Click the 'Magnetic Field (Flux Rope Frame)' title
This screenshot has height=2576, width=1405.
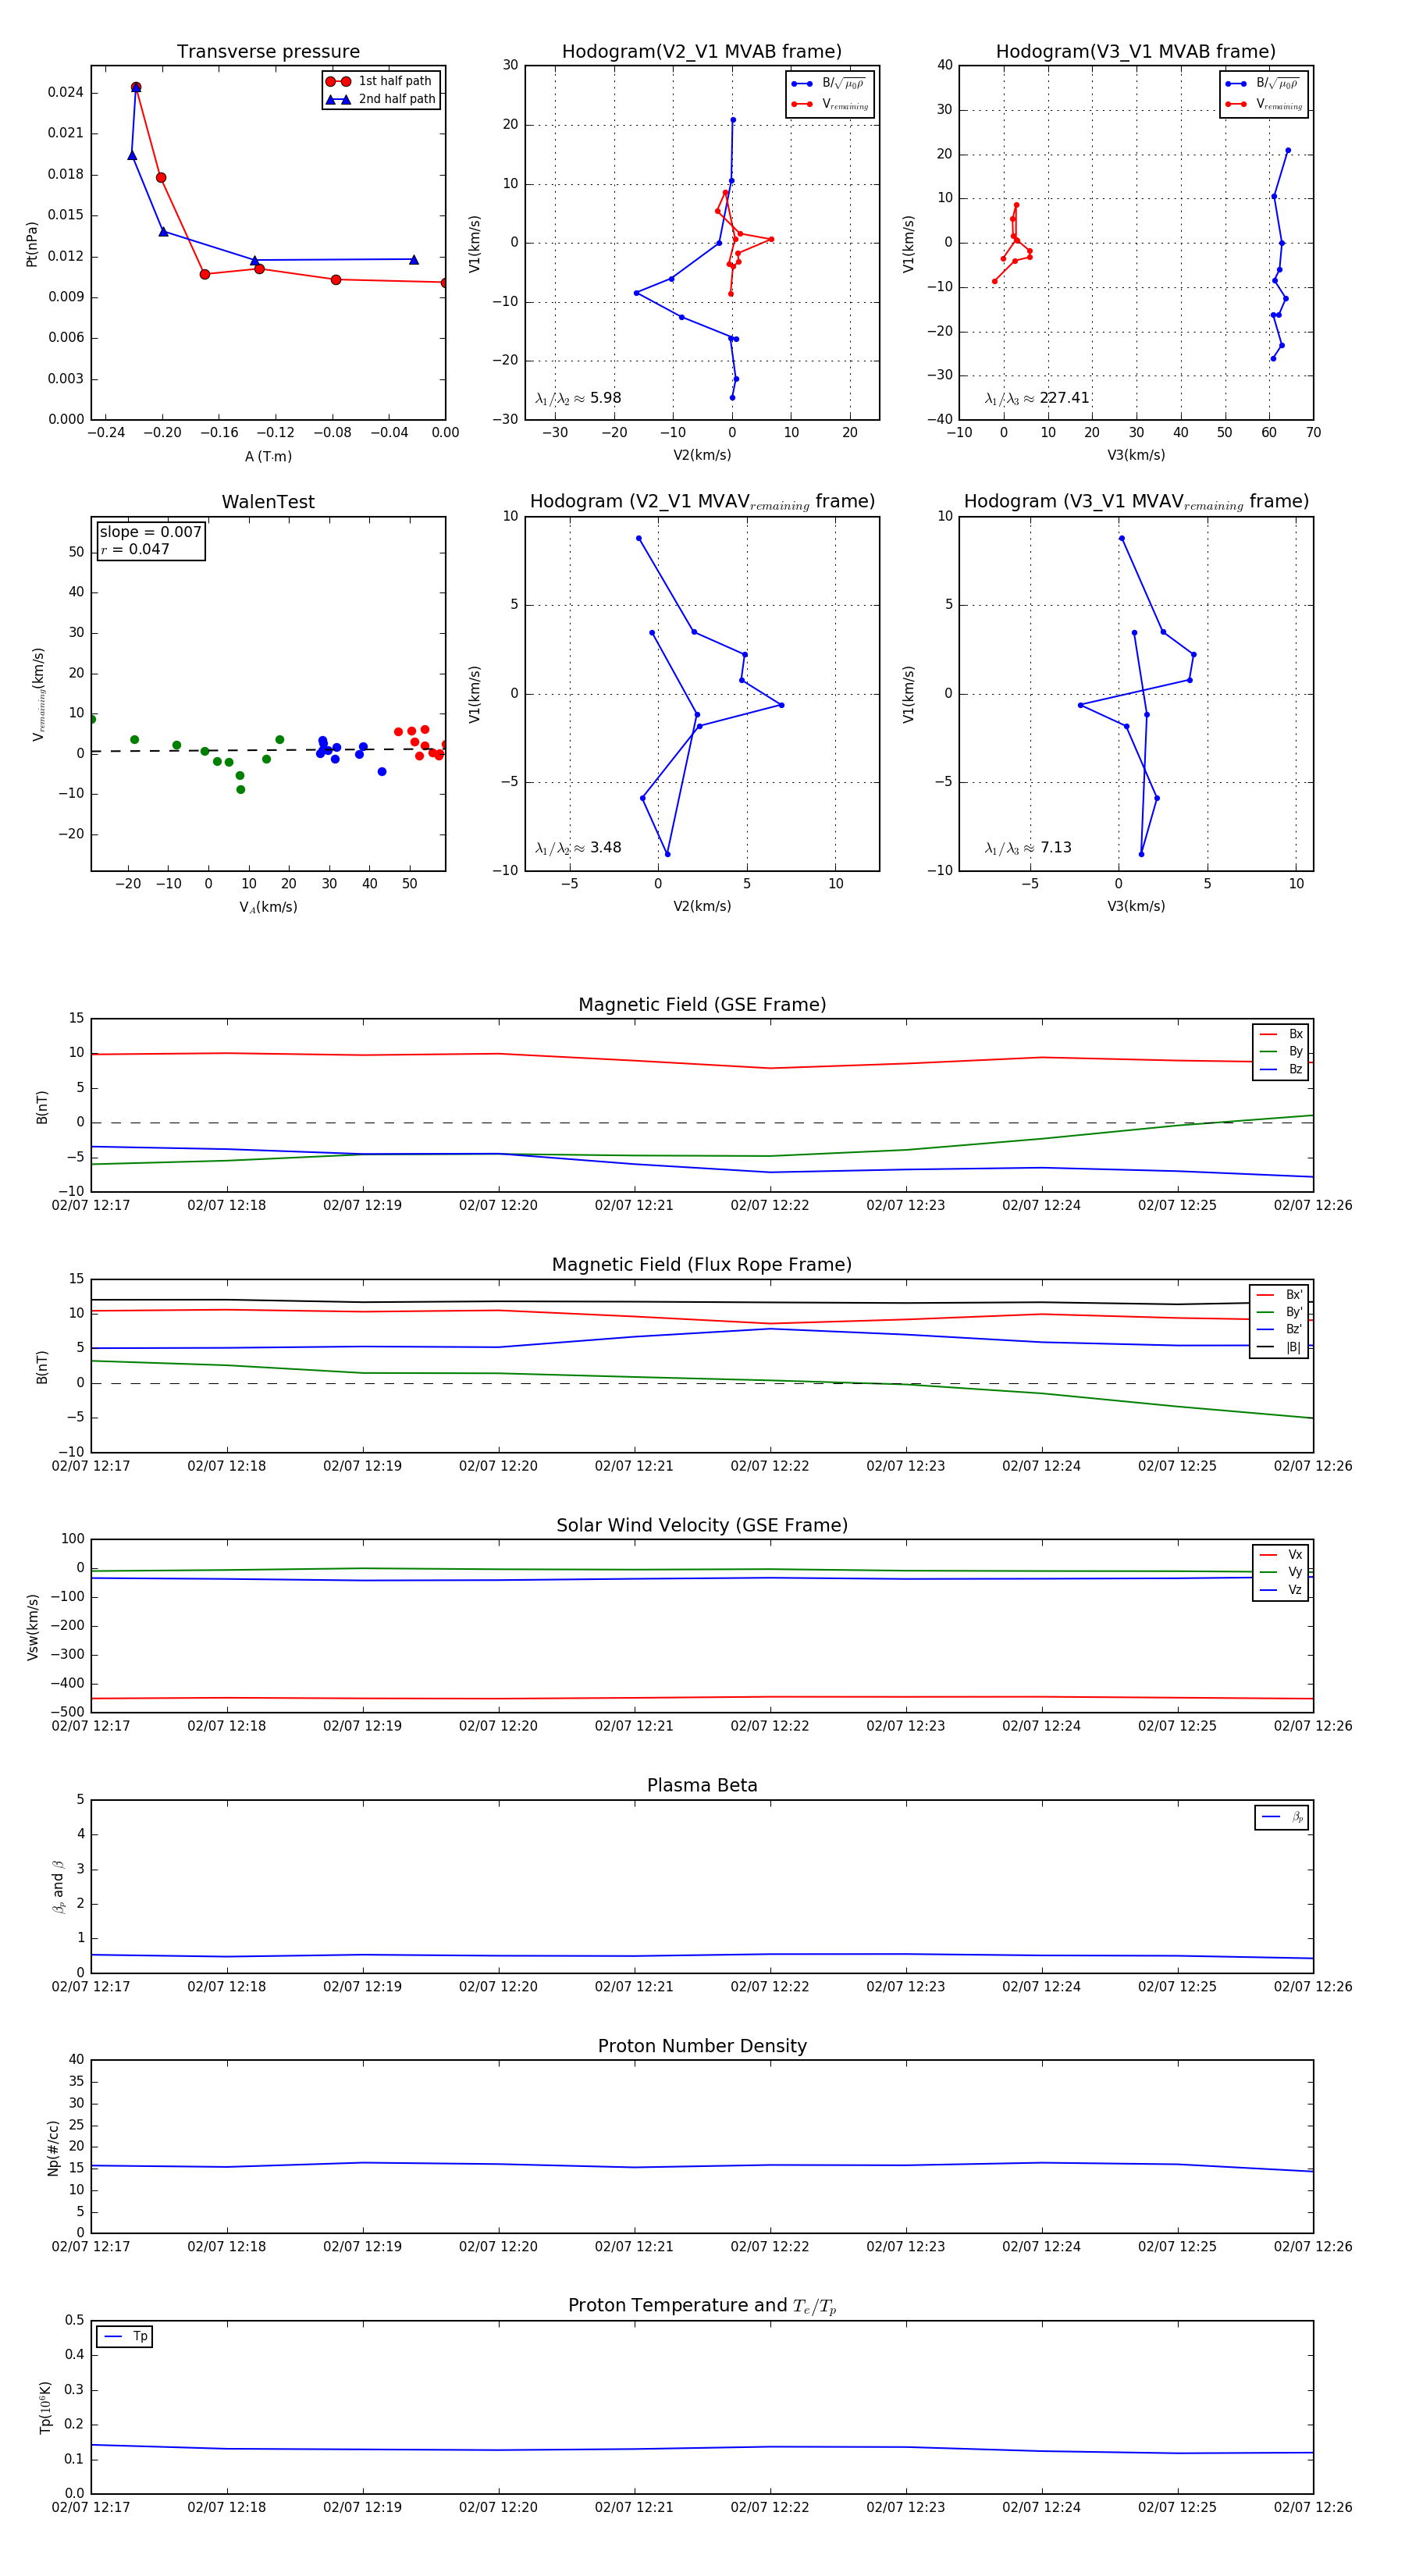click(x=702, y=1265)
